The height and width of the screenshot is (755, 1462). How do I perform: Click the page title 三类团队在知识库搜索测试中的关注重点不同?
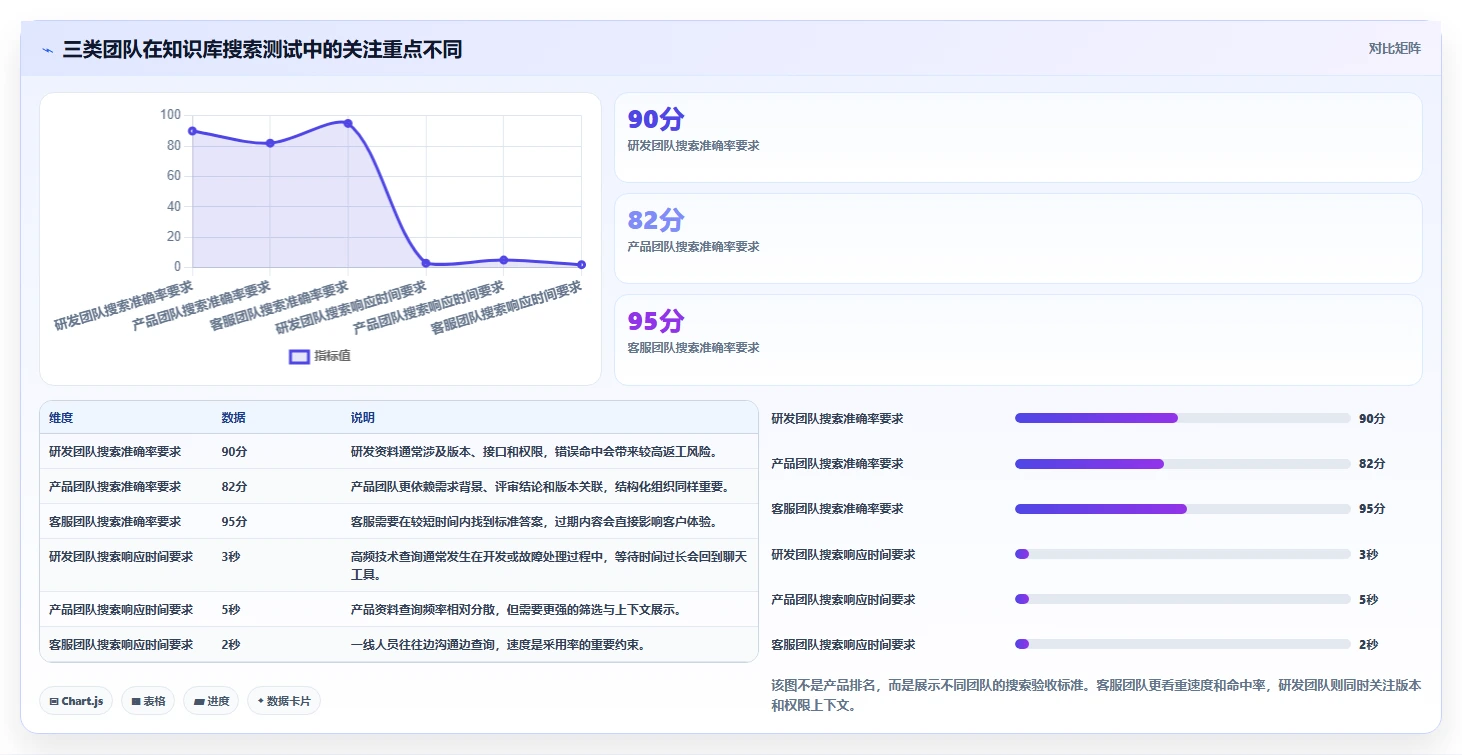262,50
